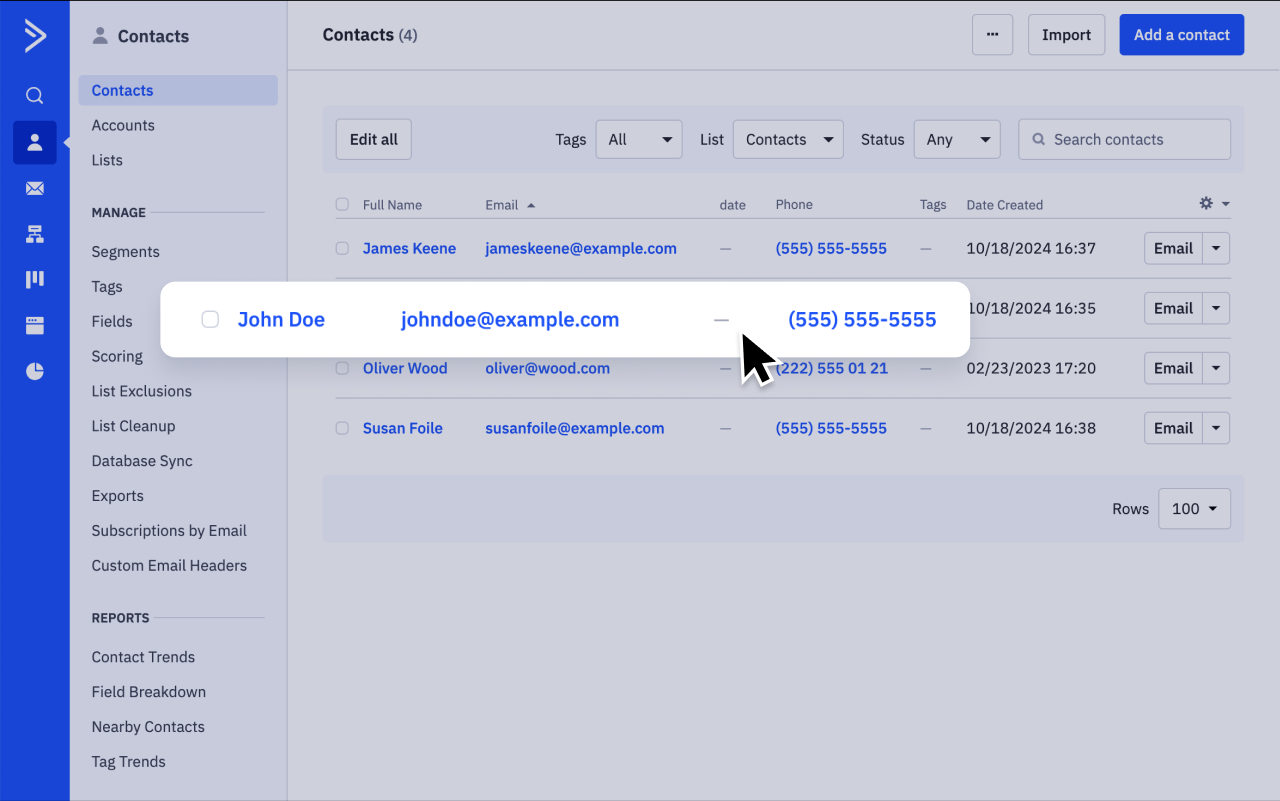1280x801 pixels.
Task: Open the Tags filter dropdown showing All
Action: coord(639,139)
